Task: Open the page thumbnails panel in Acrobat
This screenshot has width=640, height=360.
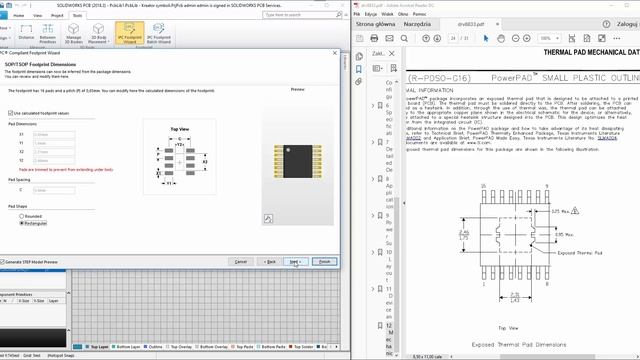Action: coord(359,56)
